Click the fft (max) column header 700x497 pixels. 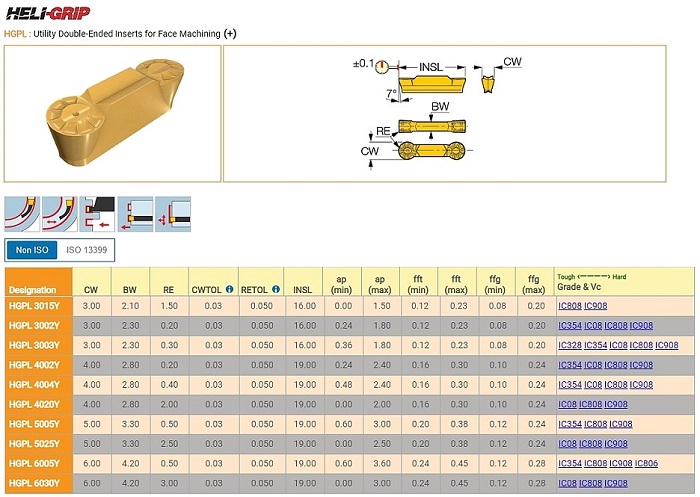coord(456,284)
